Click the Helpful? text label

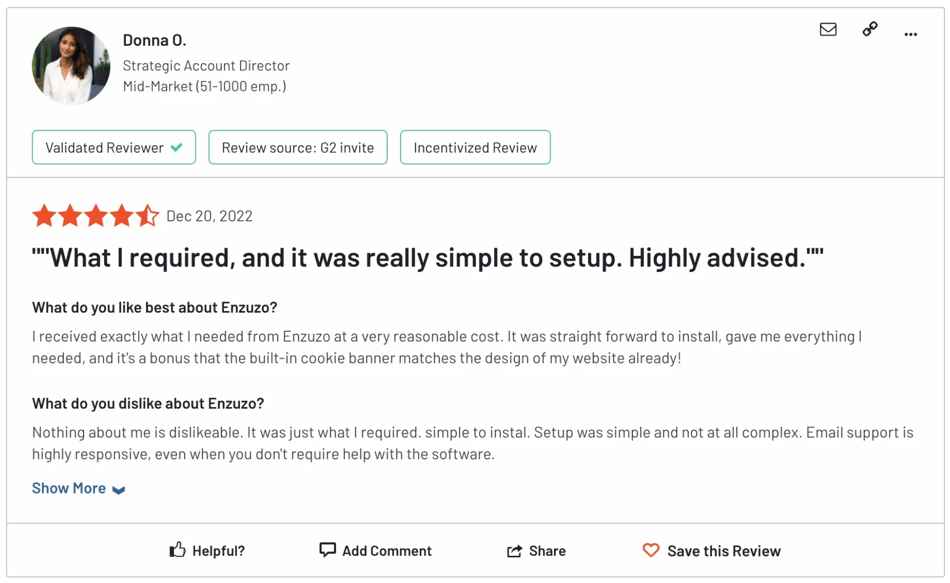coord(219,551)
